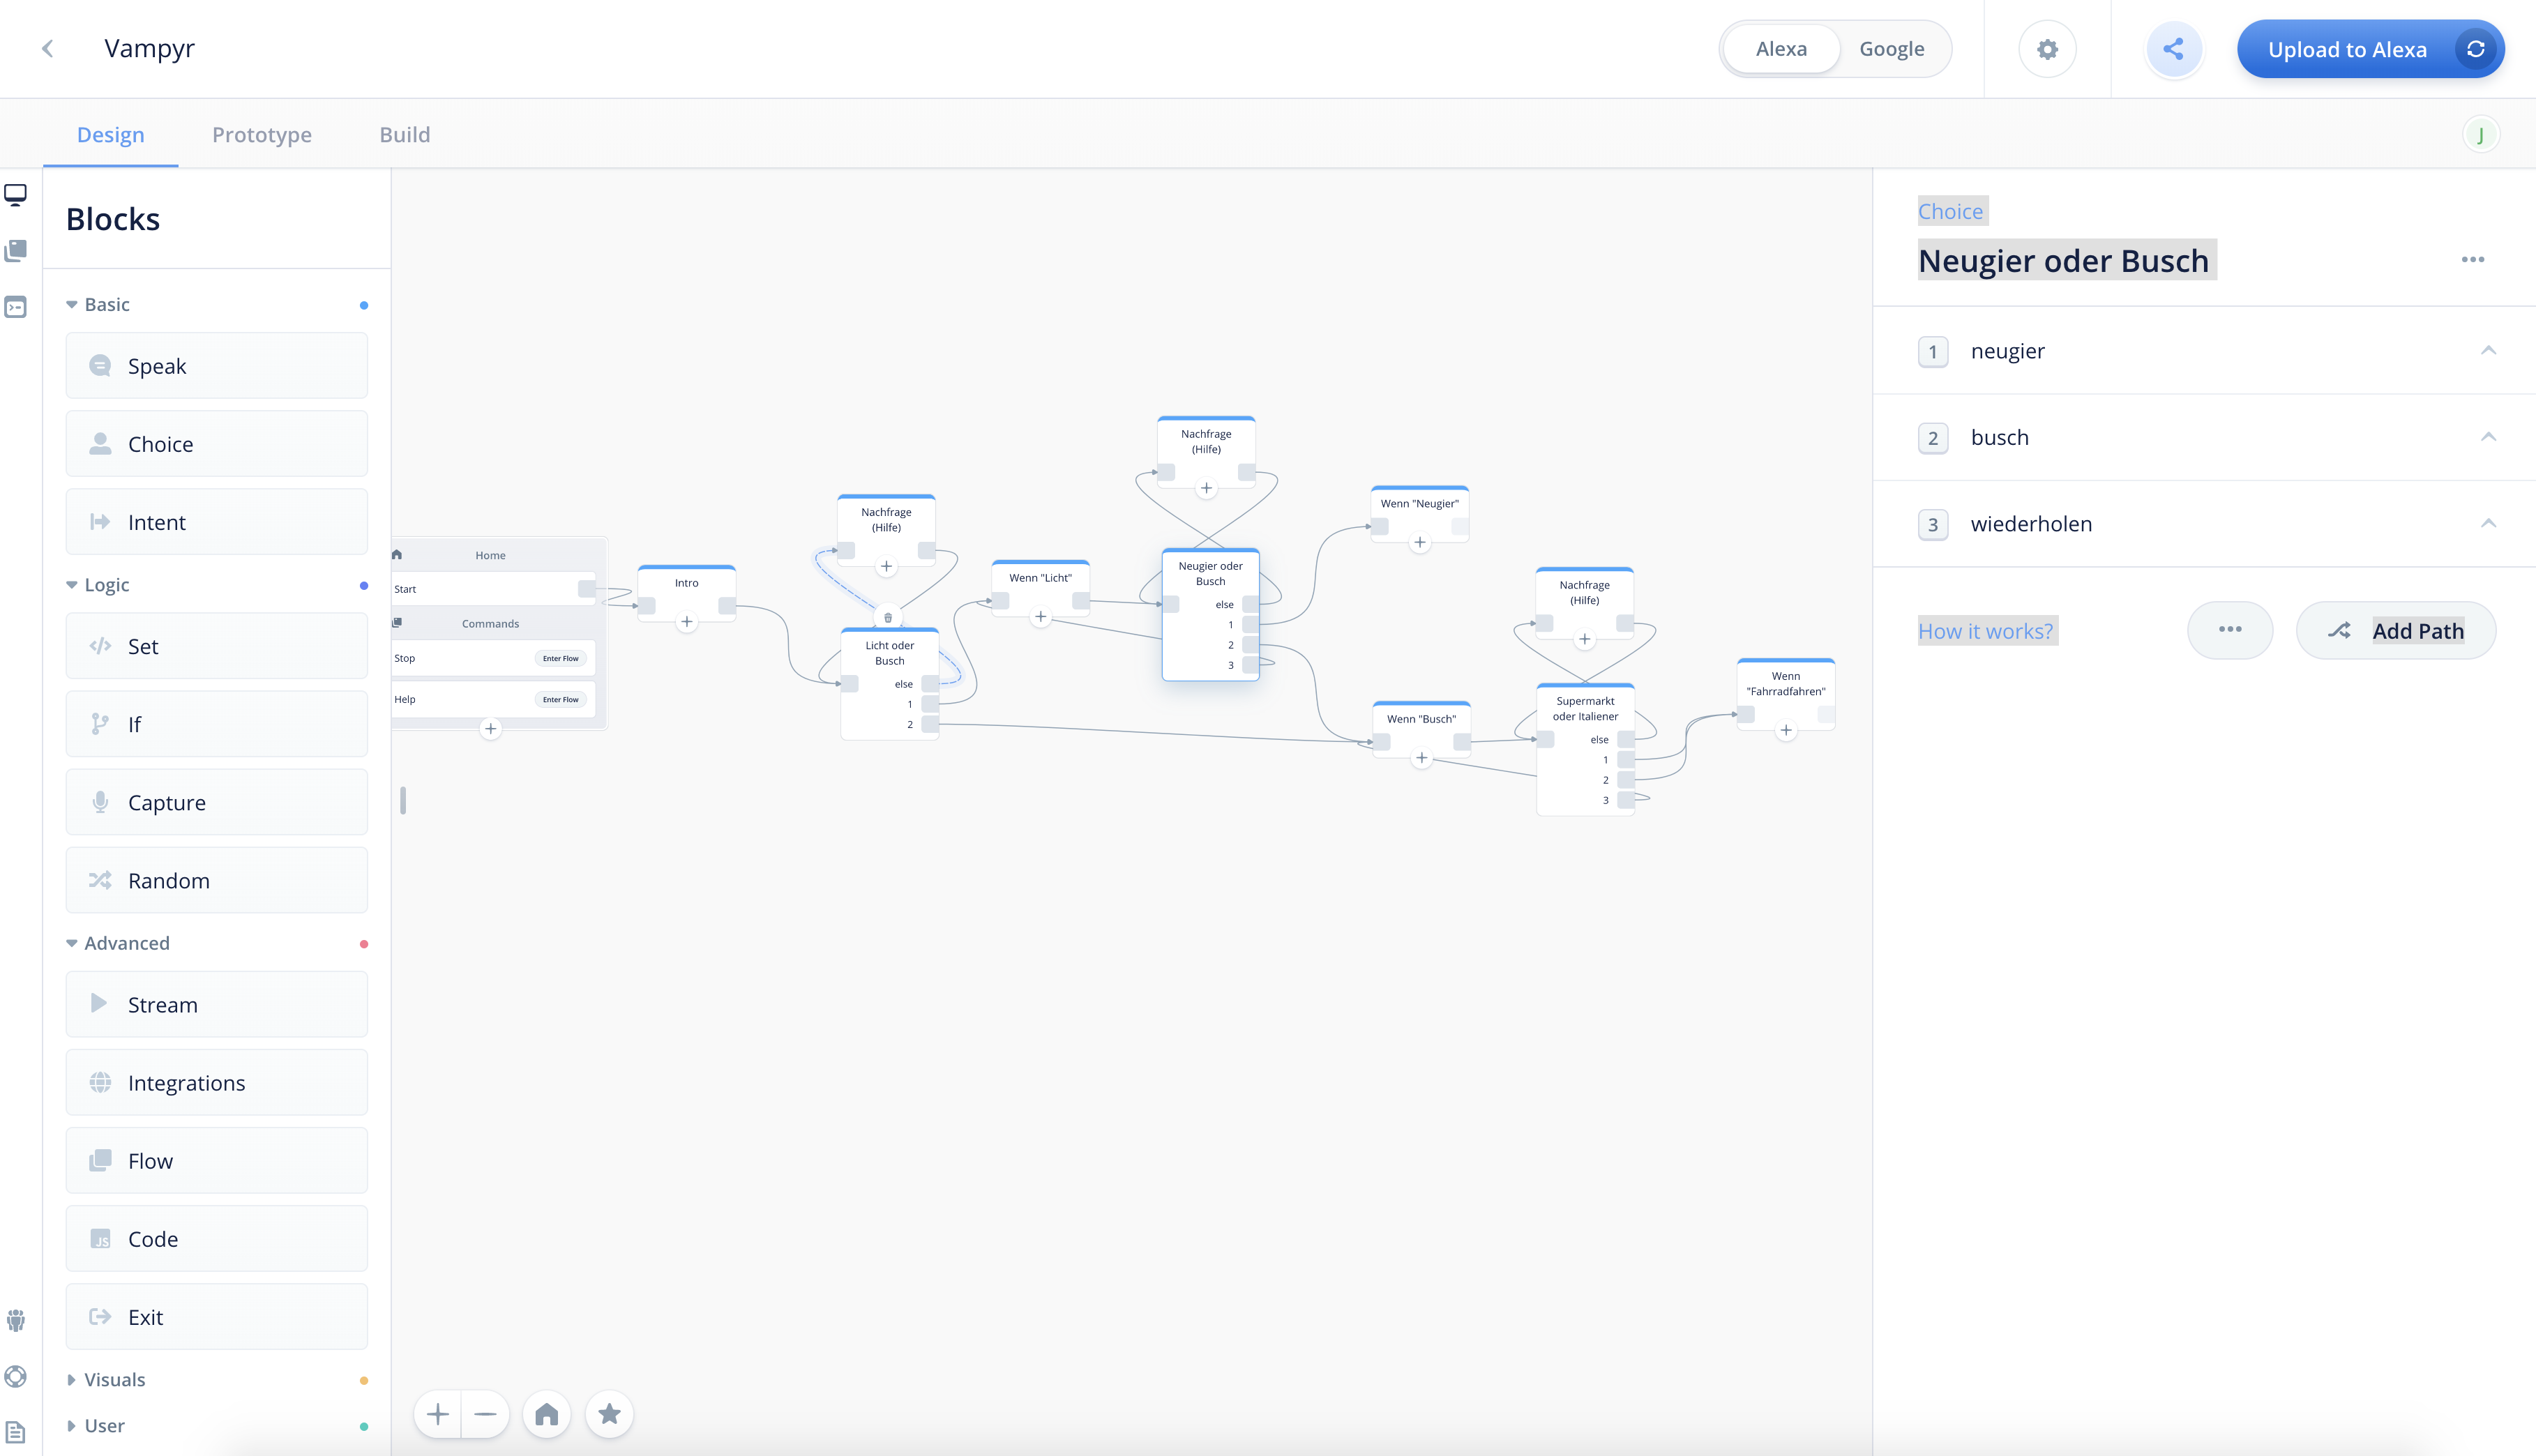Viewport: 2536px width, 1456px height.
Task: Open the flows icon in the left rail
Action: [x=16, y=250]
